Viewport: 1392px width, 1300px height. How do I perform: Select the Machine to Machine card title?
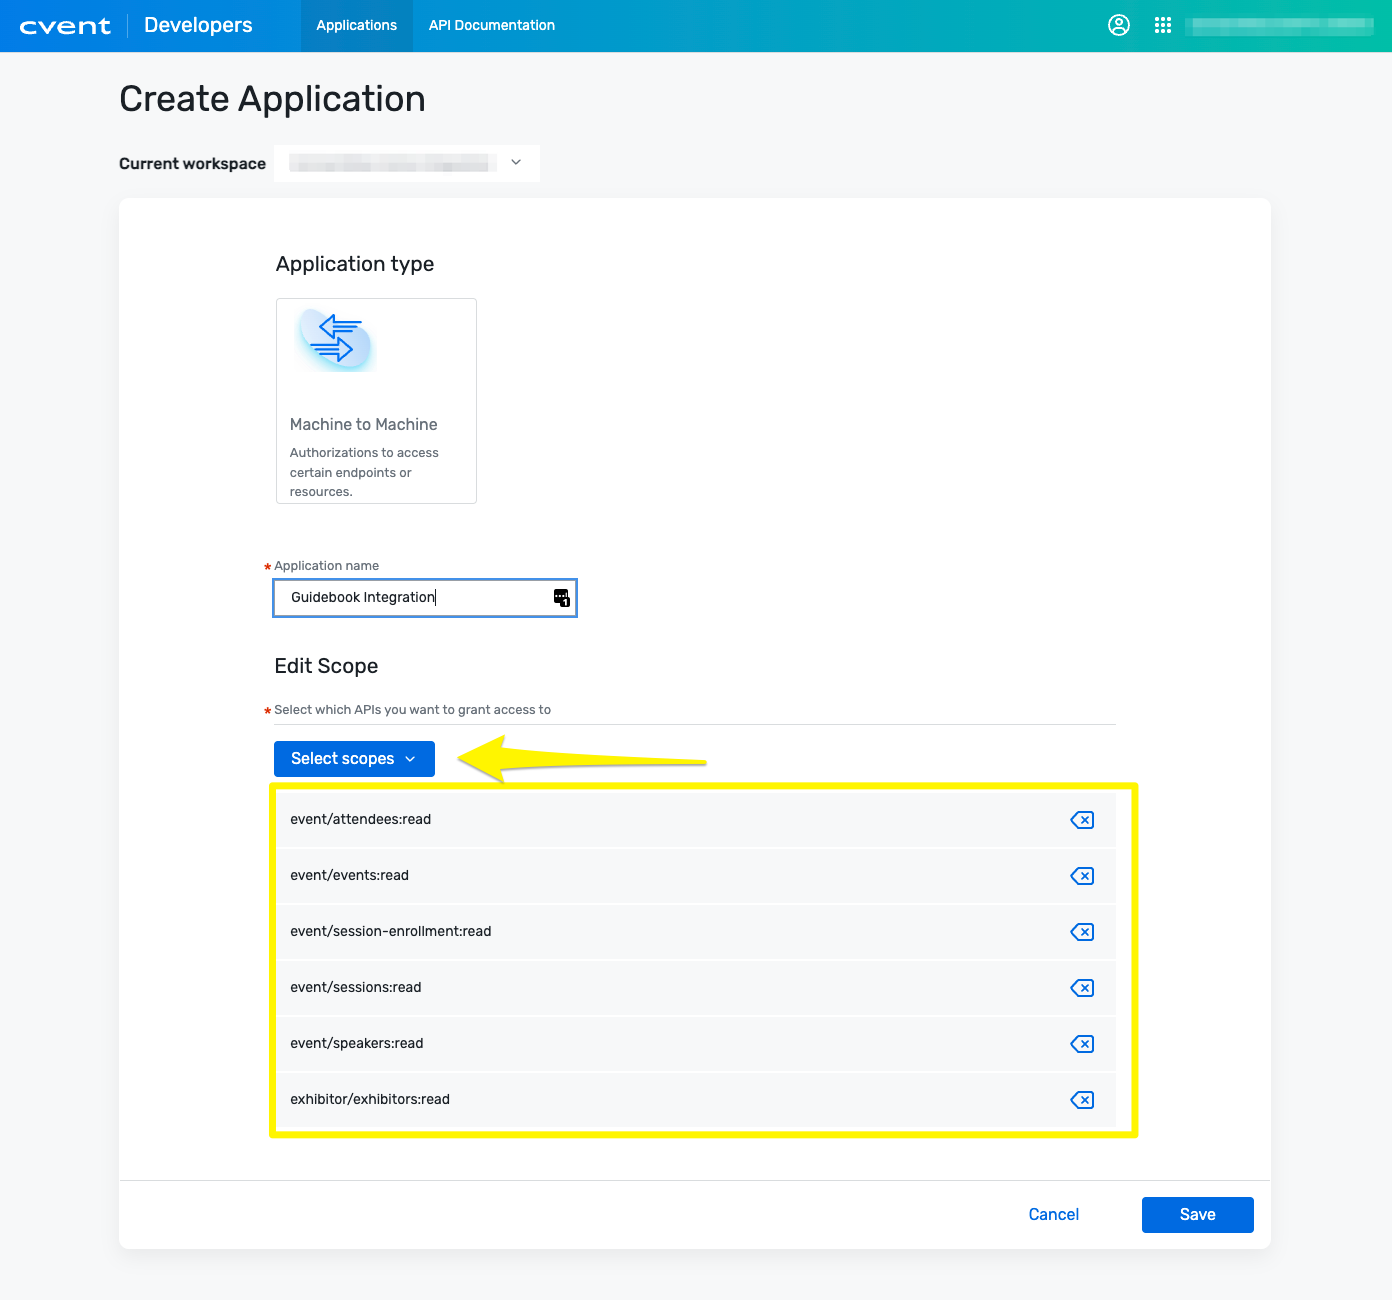click(364, 425)
